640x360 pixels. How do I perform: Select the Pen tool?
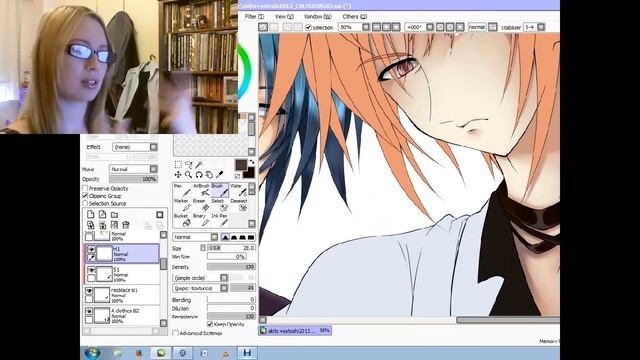click(x=182, y=190)
